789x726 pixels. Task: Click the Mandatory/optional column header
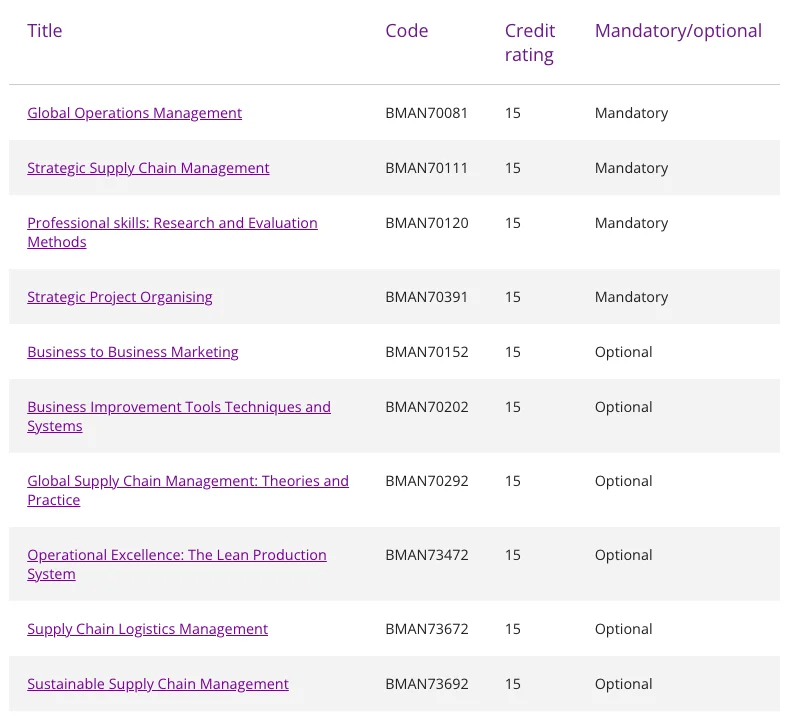[678, 31]
